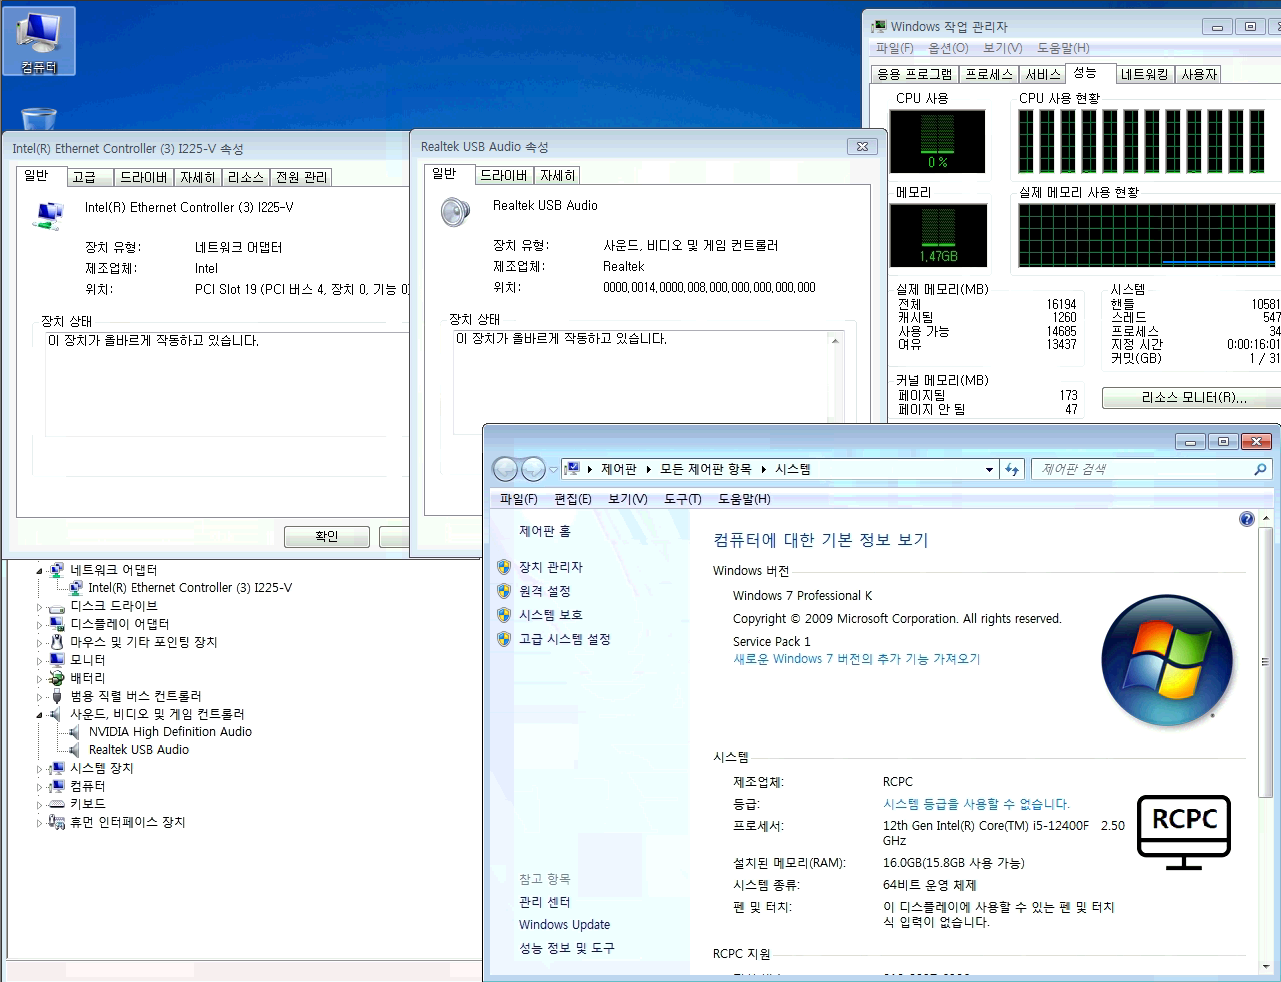Open help with the blue question mark icon
Viewport: 1281px width, 982px height.
1246,519
